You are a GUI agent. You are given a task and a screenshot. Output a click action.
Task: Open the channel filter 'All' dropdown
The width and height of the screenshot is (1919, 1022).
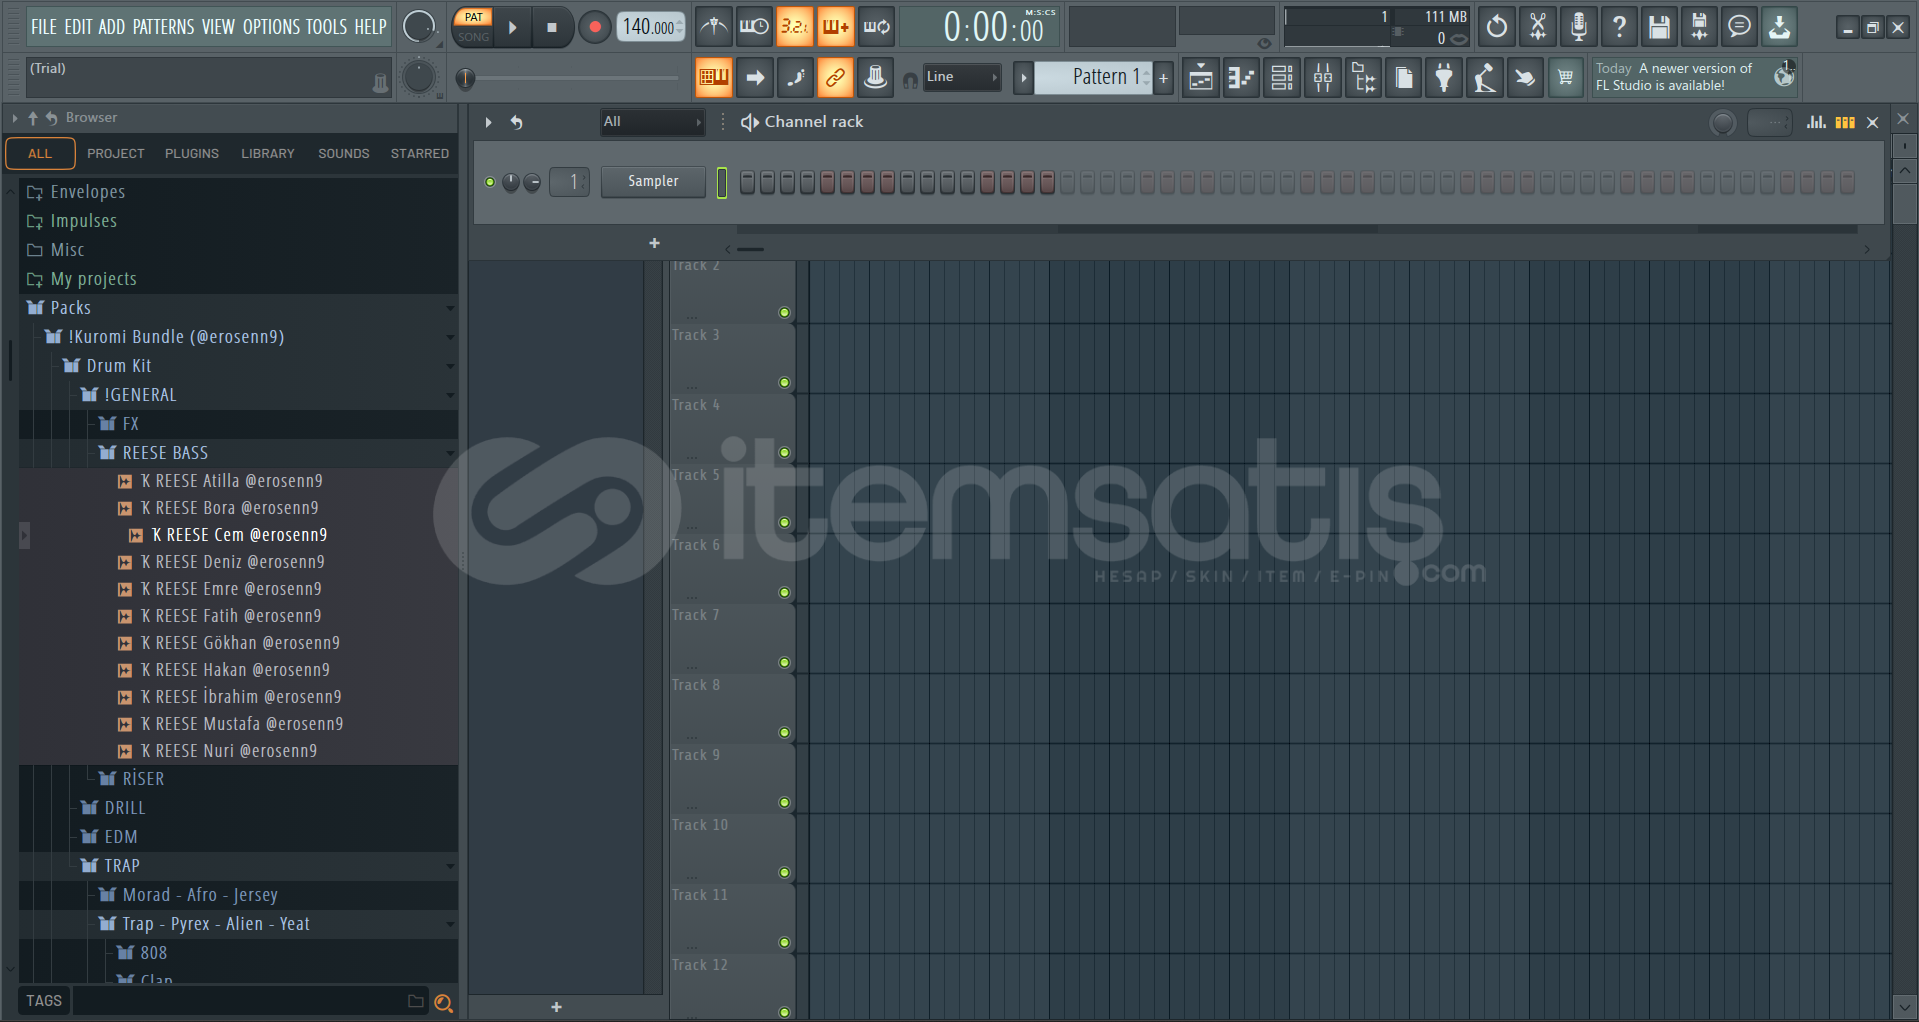(652, 122)
